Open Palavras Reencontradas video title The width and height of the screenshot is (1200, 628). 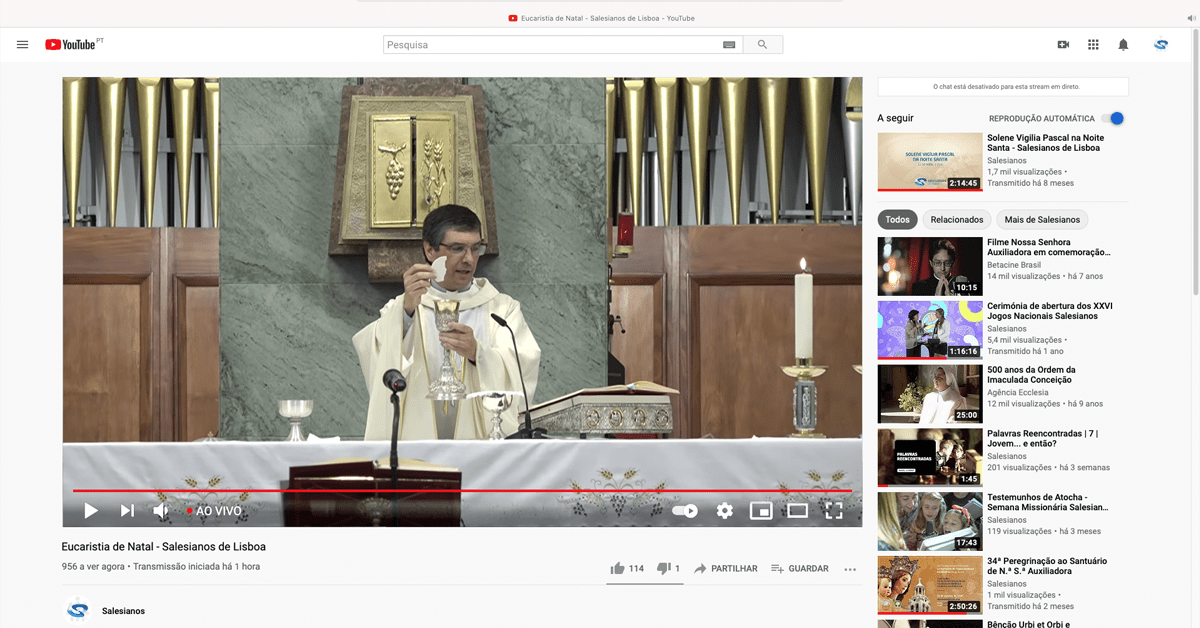click(x=1043, y=439)
